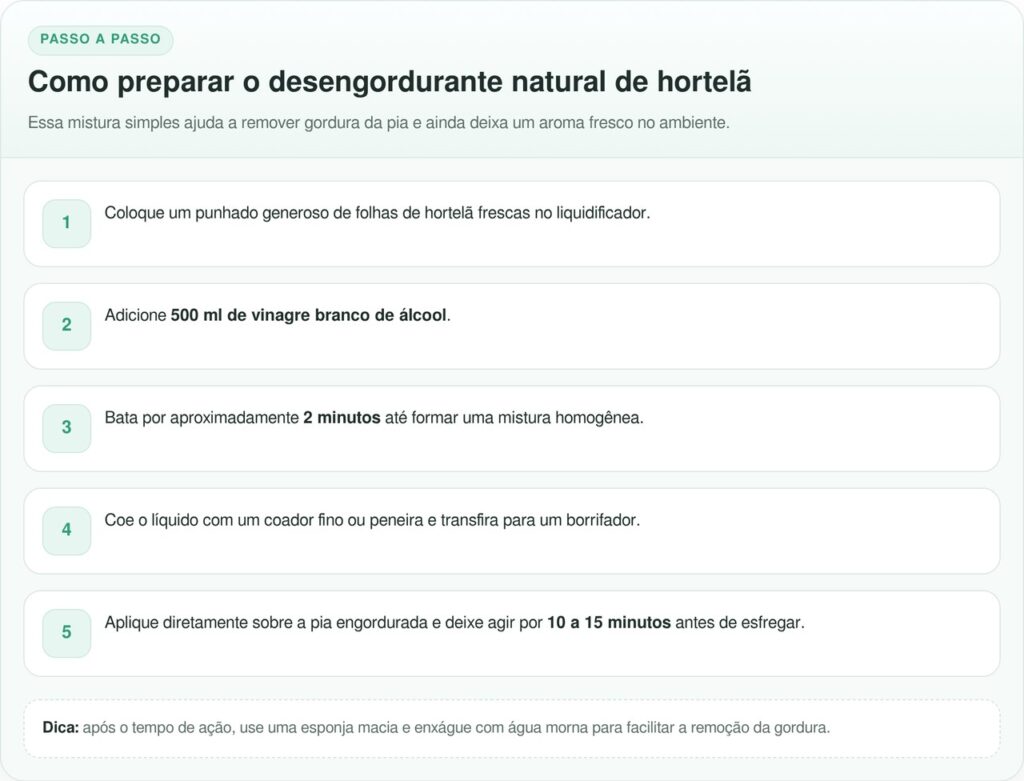Image resolution: width=1024 pixels, height=781 pixels.
Task: Click the PASSO A PASSO label pill
Action: coord(100,39)
